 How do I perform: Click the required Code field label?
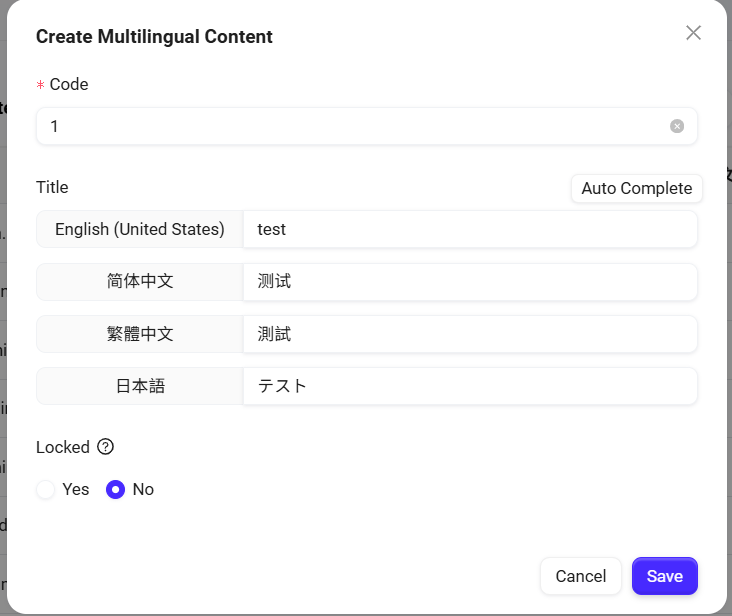(68, 85)
